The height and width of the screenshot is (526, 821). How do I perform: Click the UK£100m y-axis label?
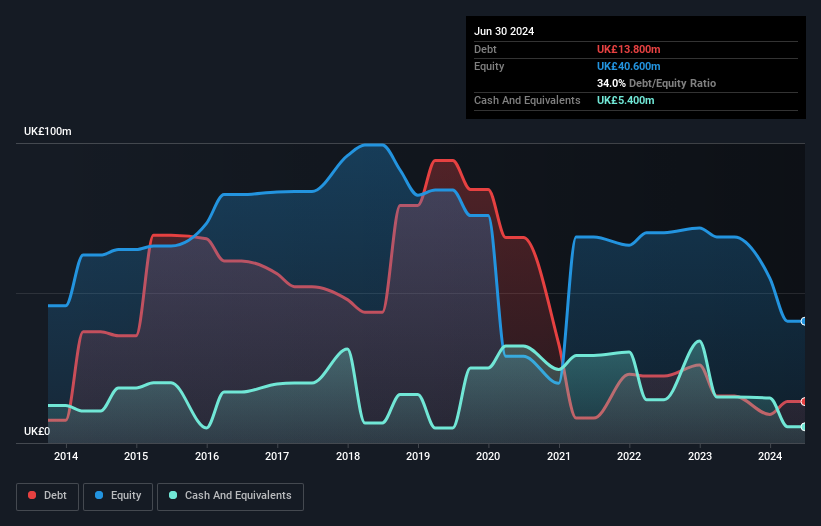tap(48, 131)
